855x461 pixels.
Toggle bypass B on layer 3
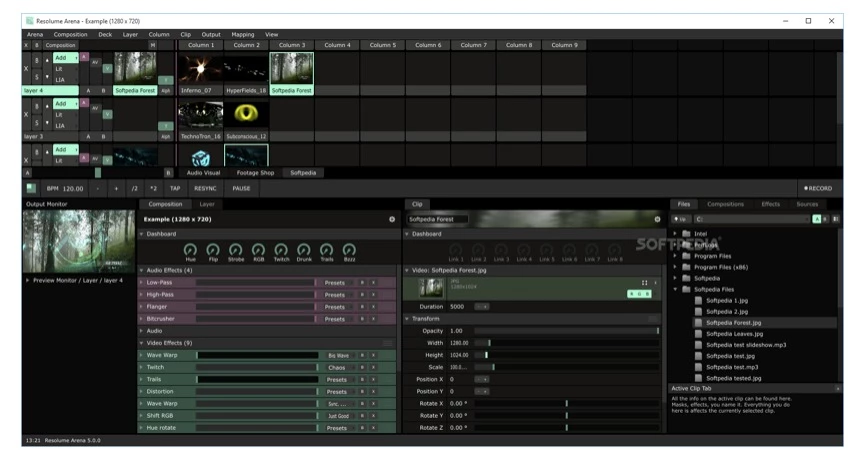37,106
